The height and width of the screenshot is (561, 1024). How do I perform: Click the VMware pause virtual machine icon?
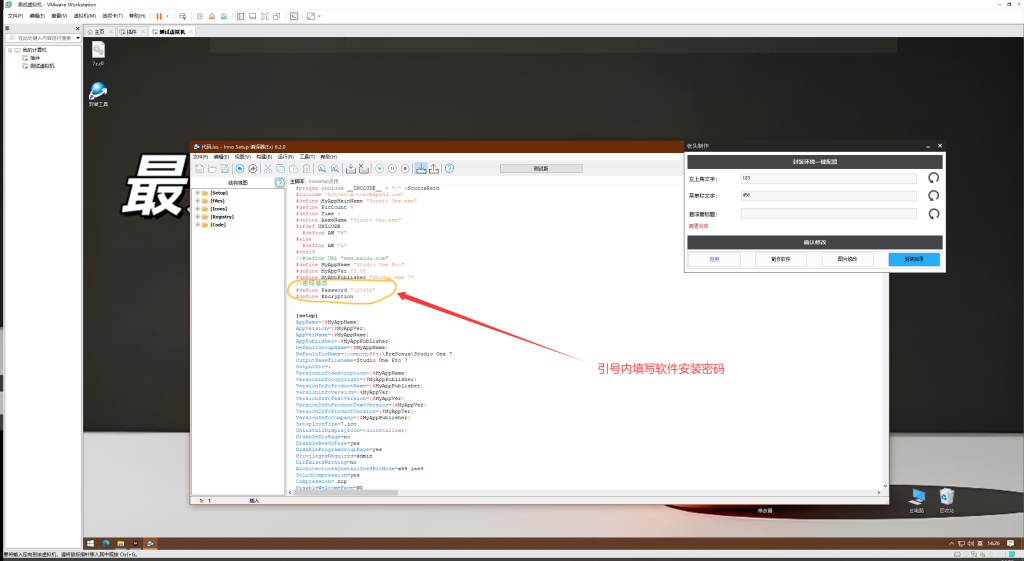[159, 16]
